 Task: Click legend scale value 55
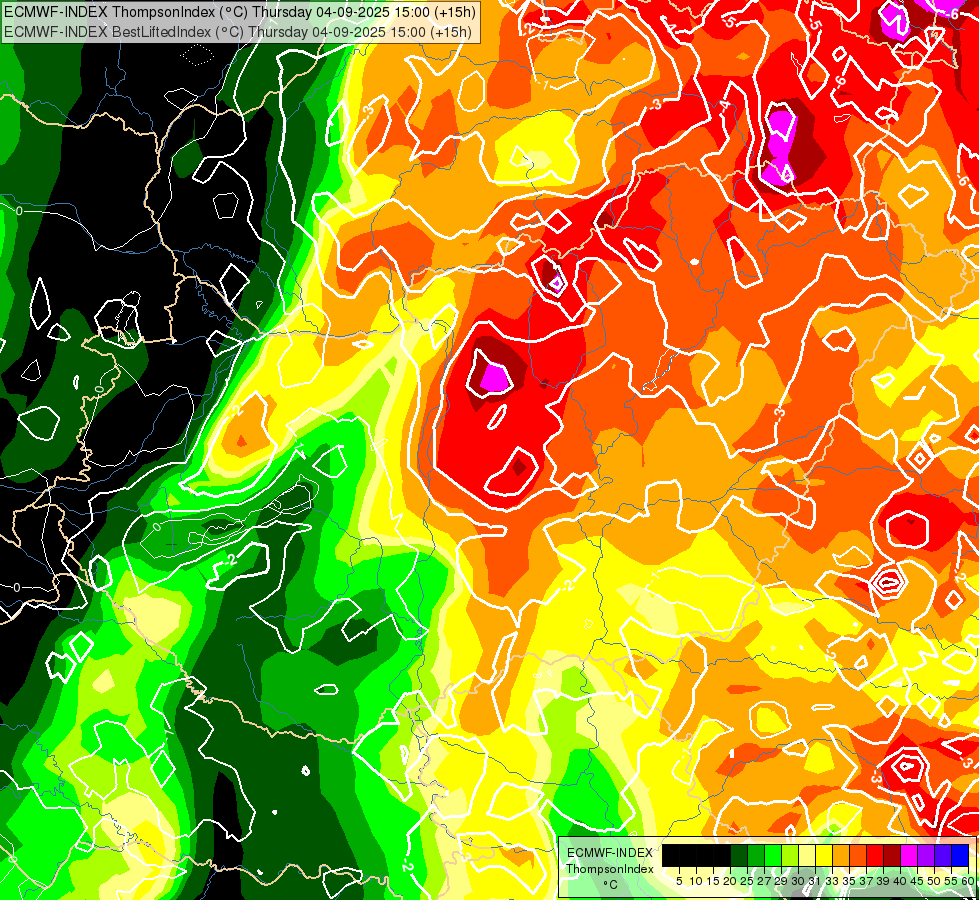951,881
